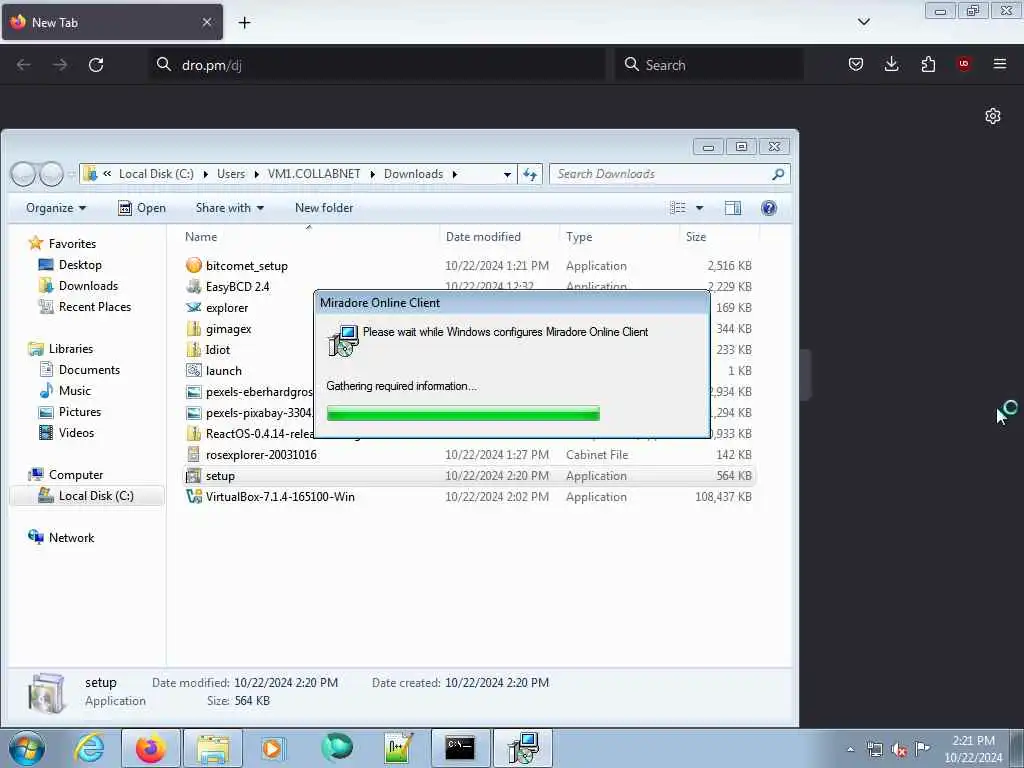Select the bitcomet_setup file

click(x=247, y=266)
